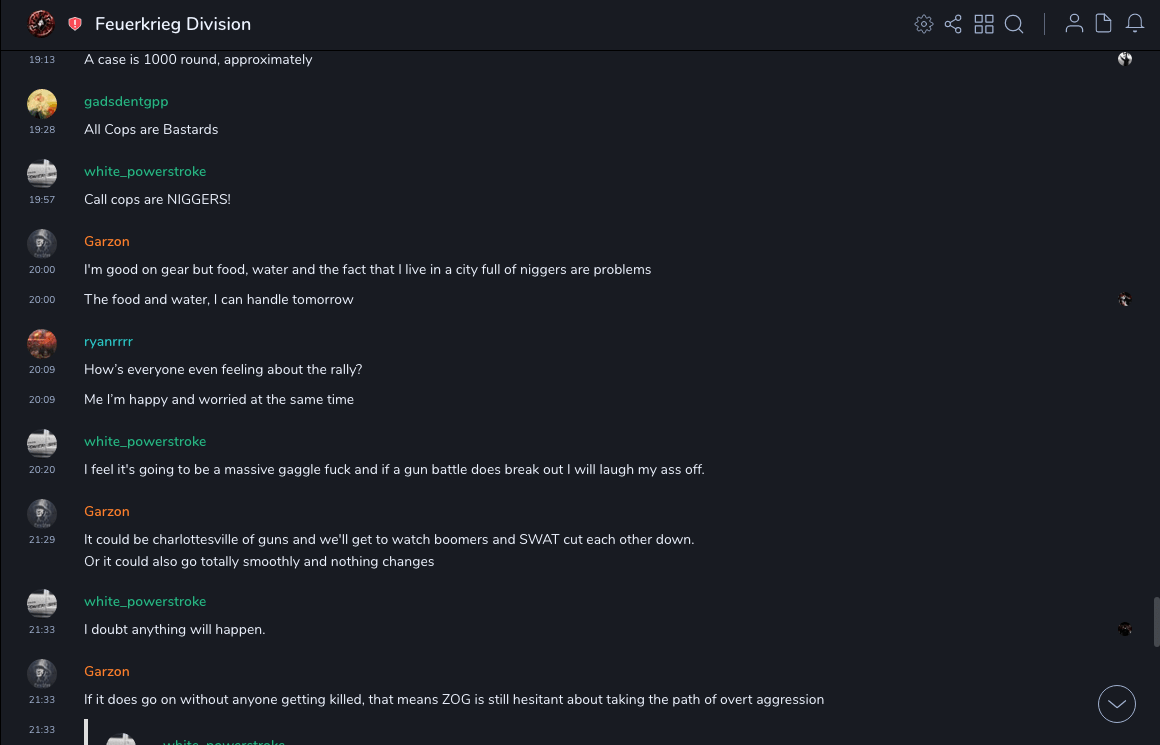Open the members person icon
1160x745 pixels.
(x=1074, y=24)
